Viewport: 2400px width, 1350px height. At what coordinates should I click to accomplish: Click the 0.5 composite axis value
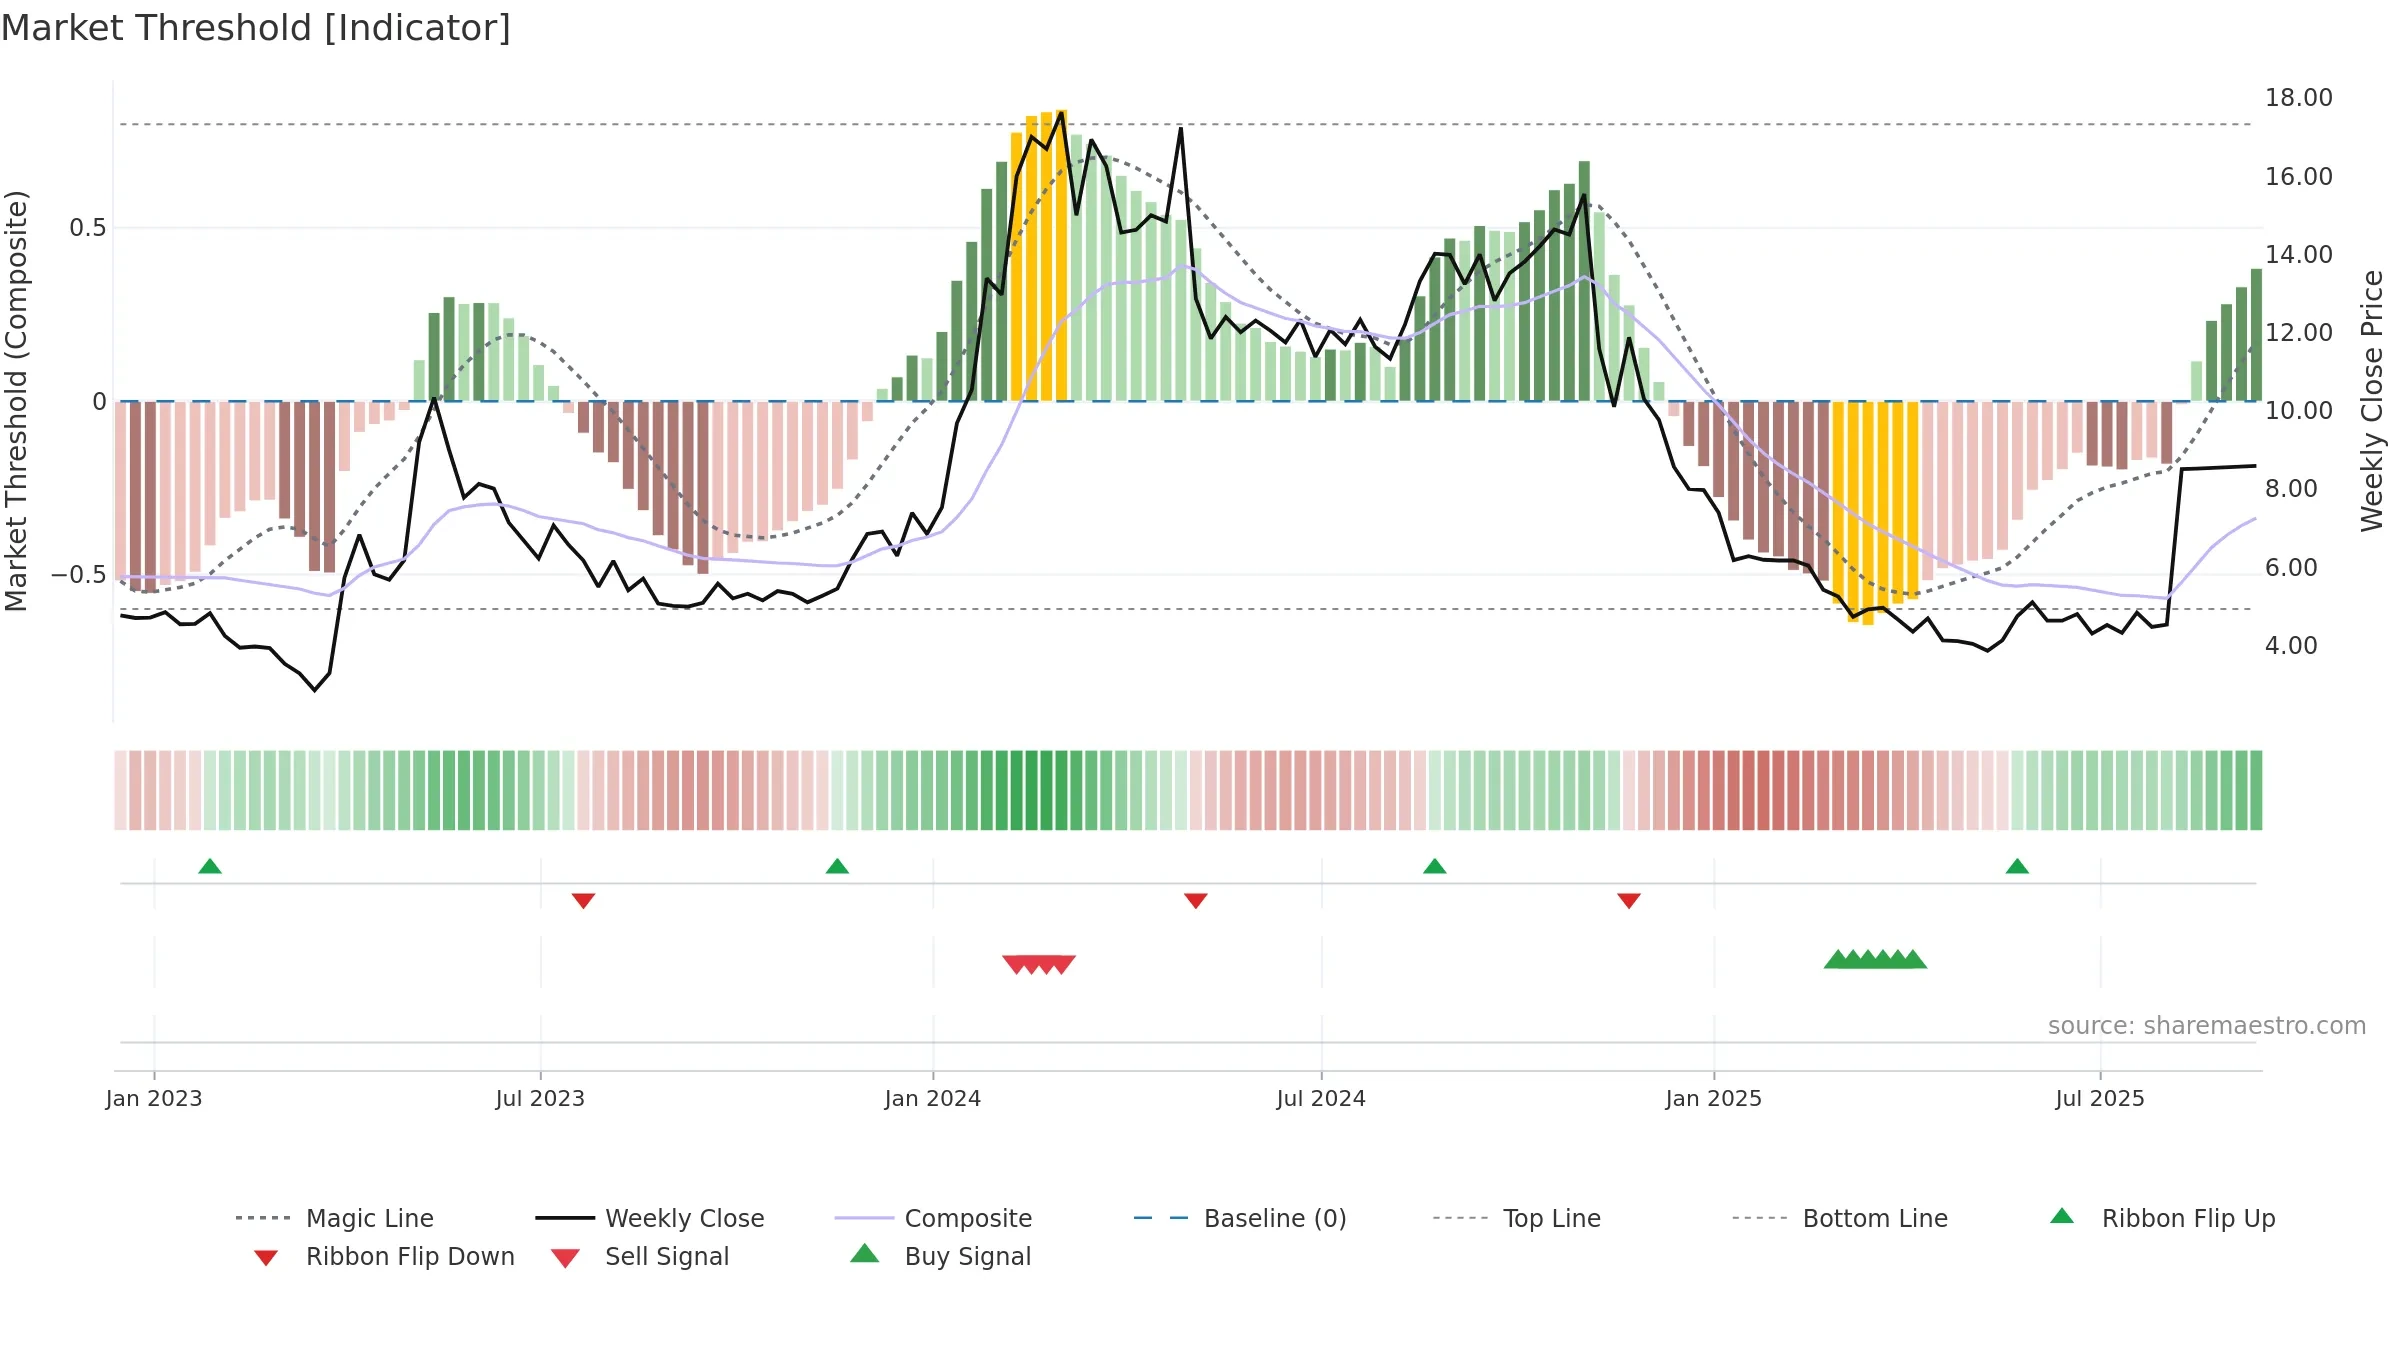[x=87, y=228]
